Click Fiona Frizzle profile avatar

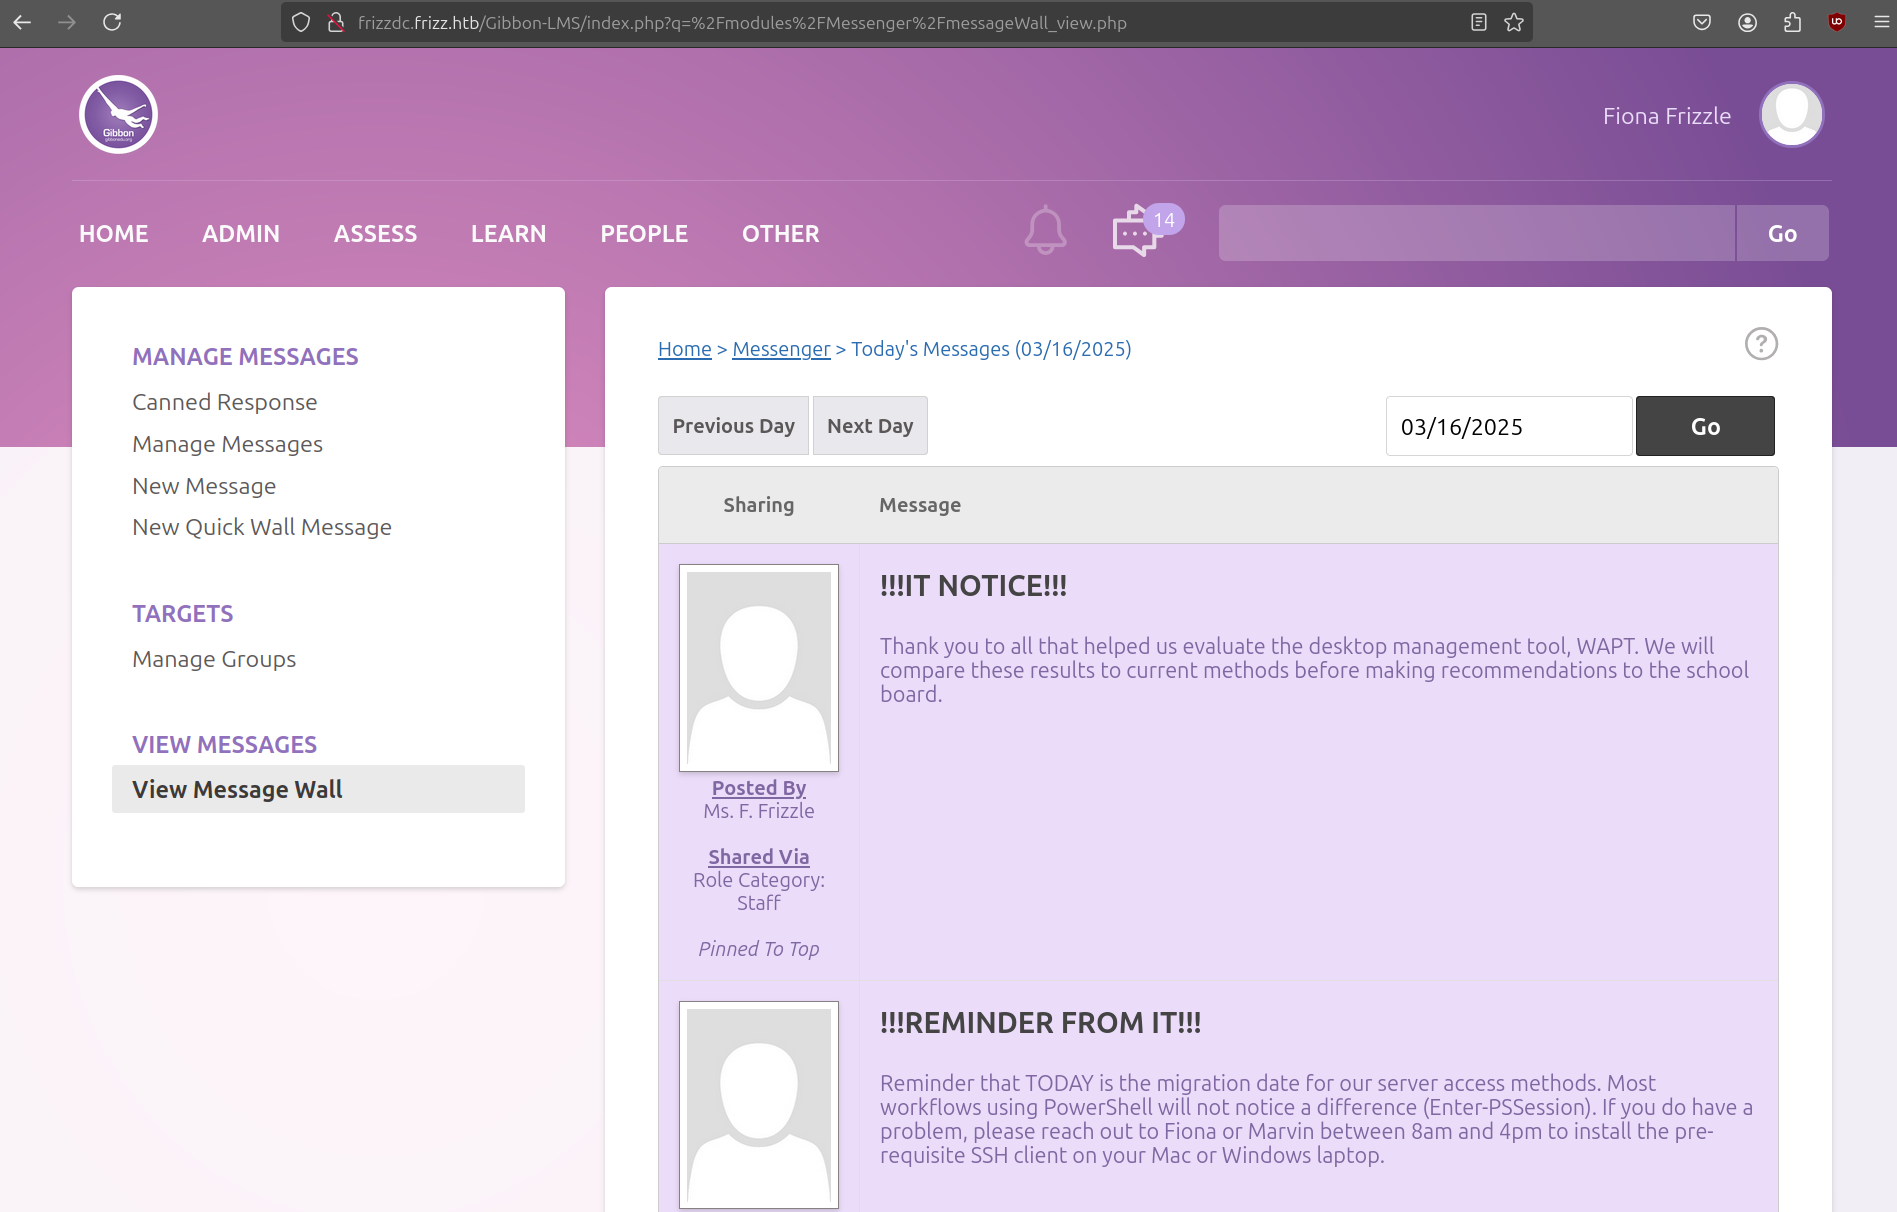[x=1791, y=115]
